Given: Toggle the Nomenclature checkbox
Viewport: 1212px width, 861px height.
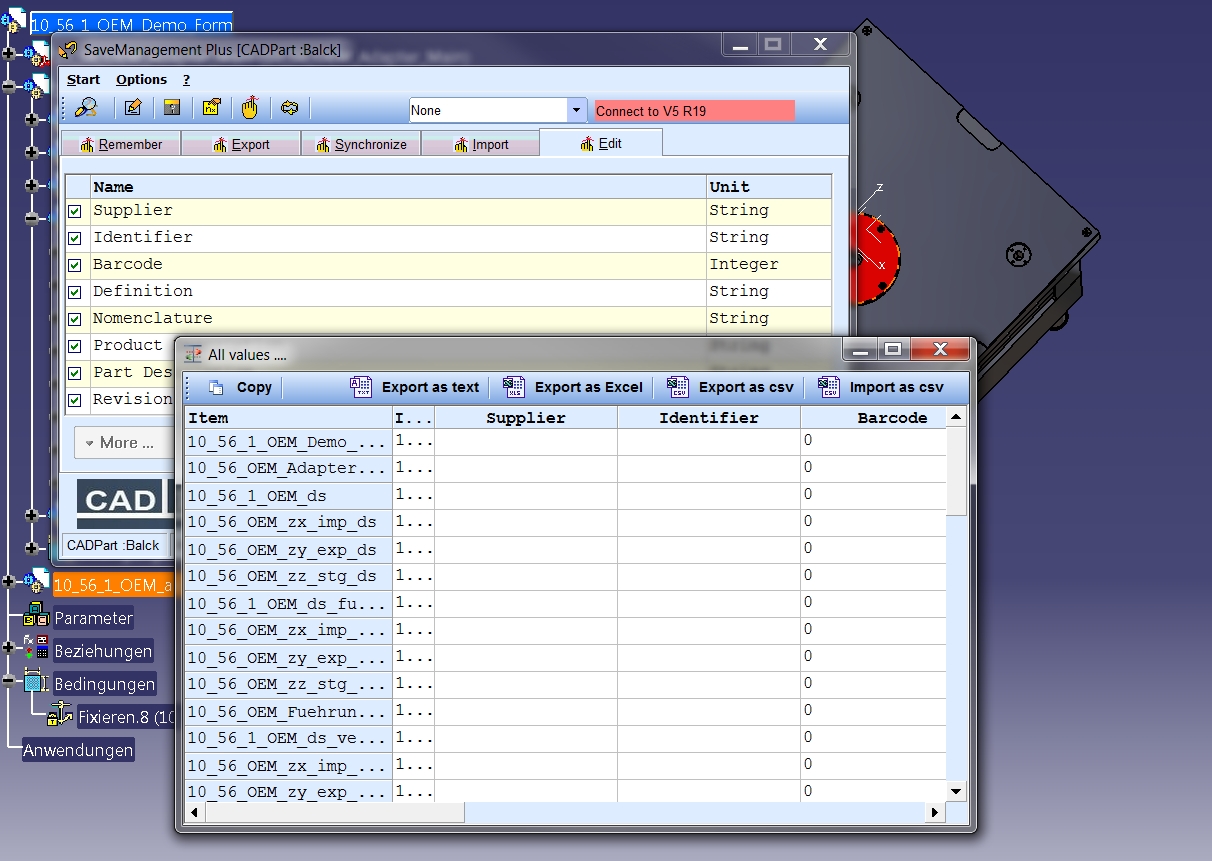Looking at the screenshot, I should point(75,320).
